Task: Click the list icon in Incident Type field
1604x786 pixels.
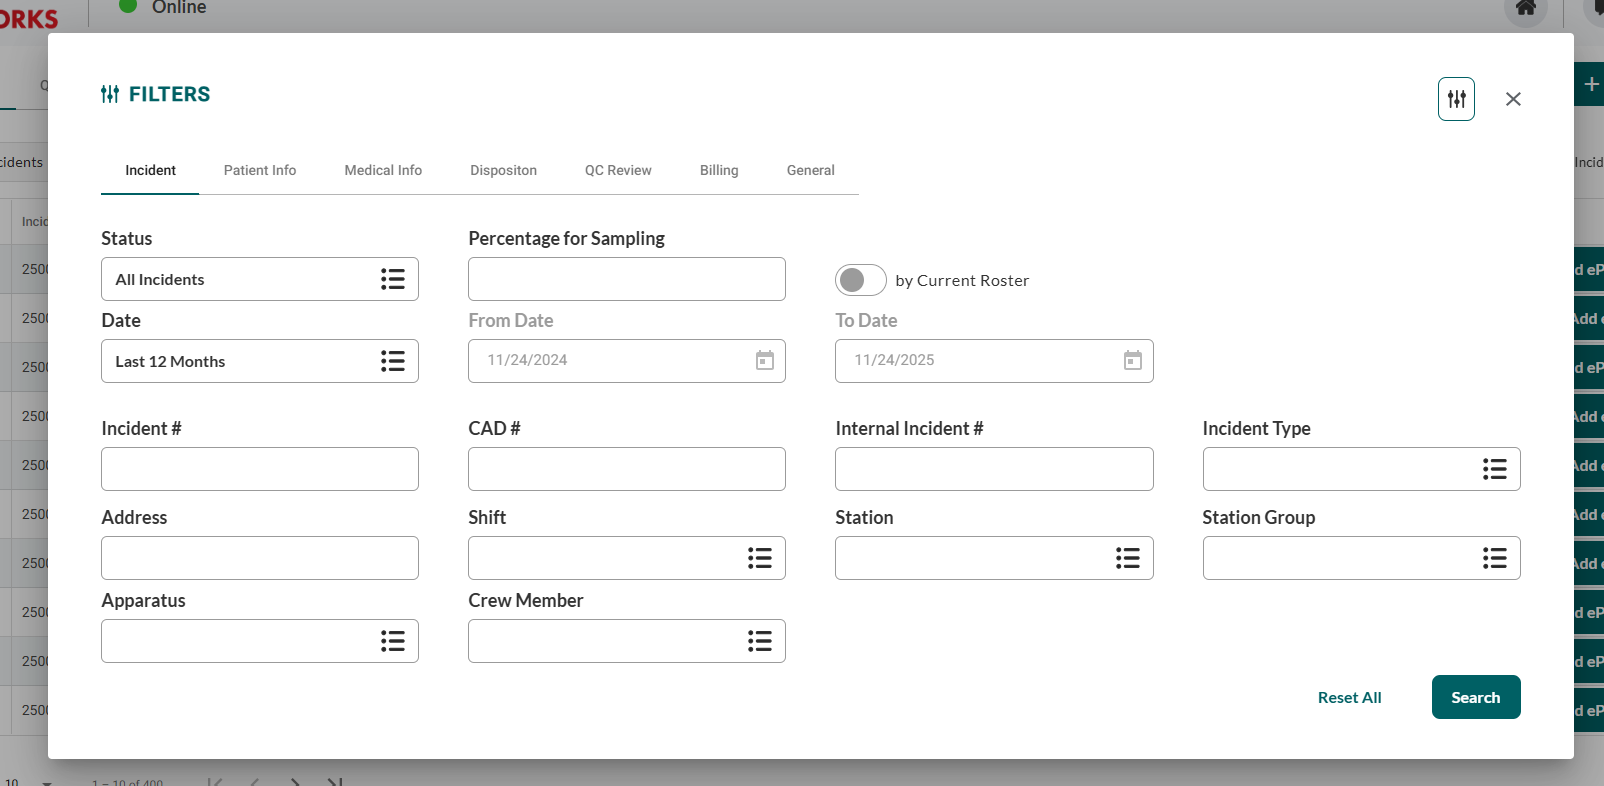Action: point(1494,469)
